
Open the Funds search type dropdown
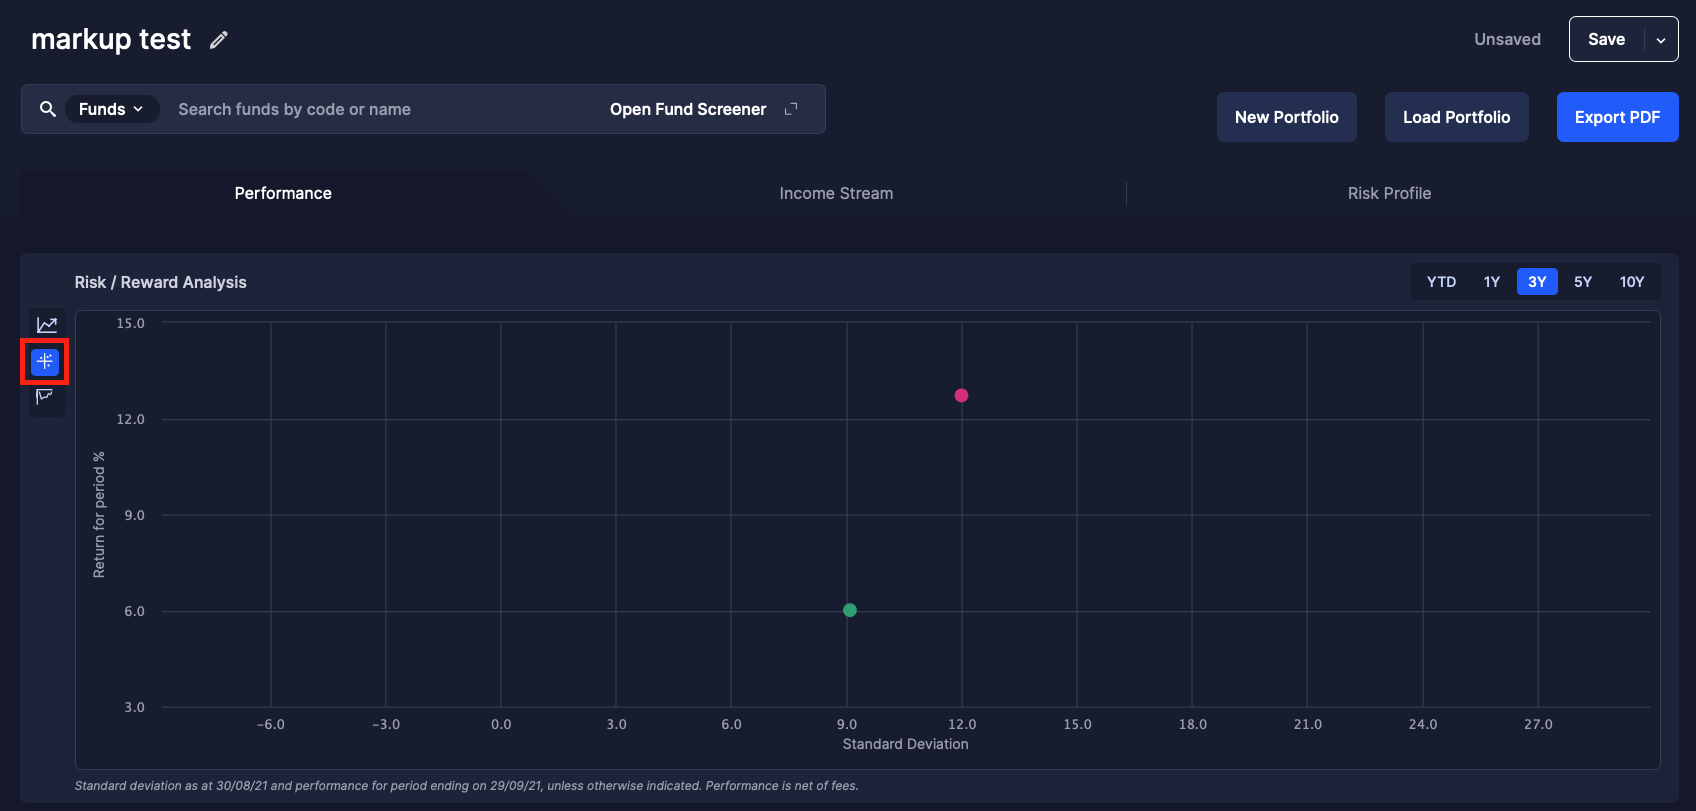(x=111, y=109)
